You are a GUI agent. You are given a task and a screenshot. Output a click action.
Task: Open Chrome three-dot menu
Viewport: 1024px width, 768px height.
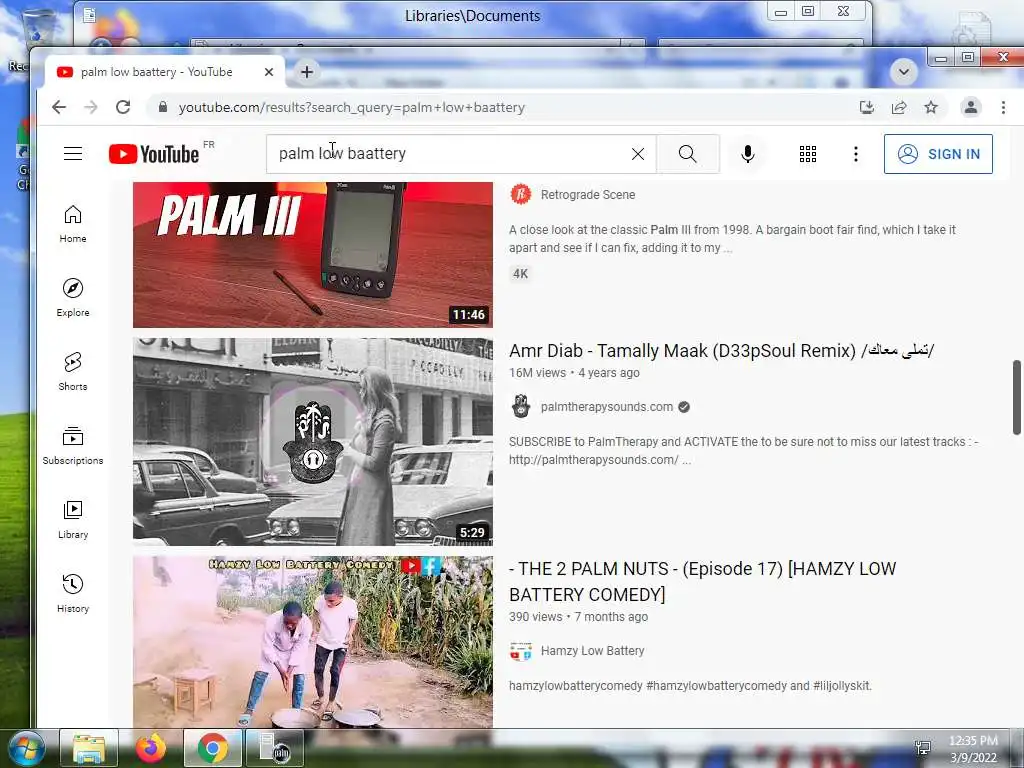[x=1003, y=107]
